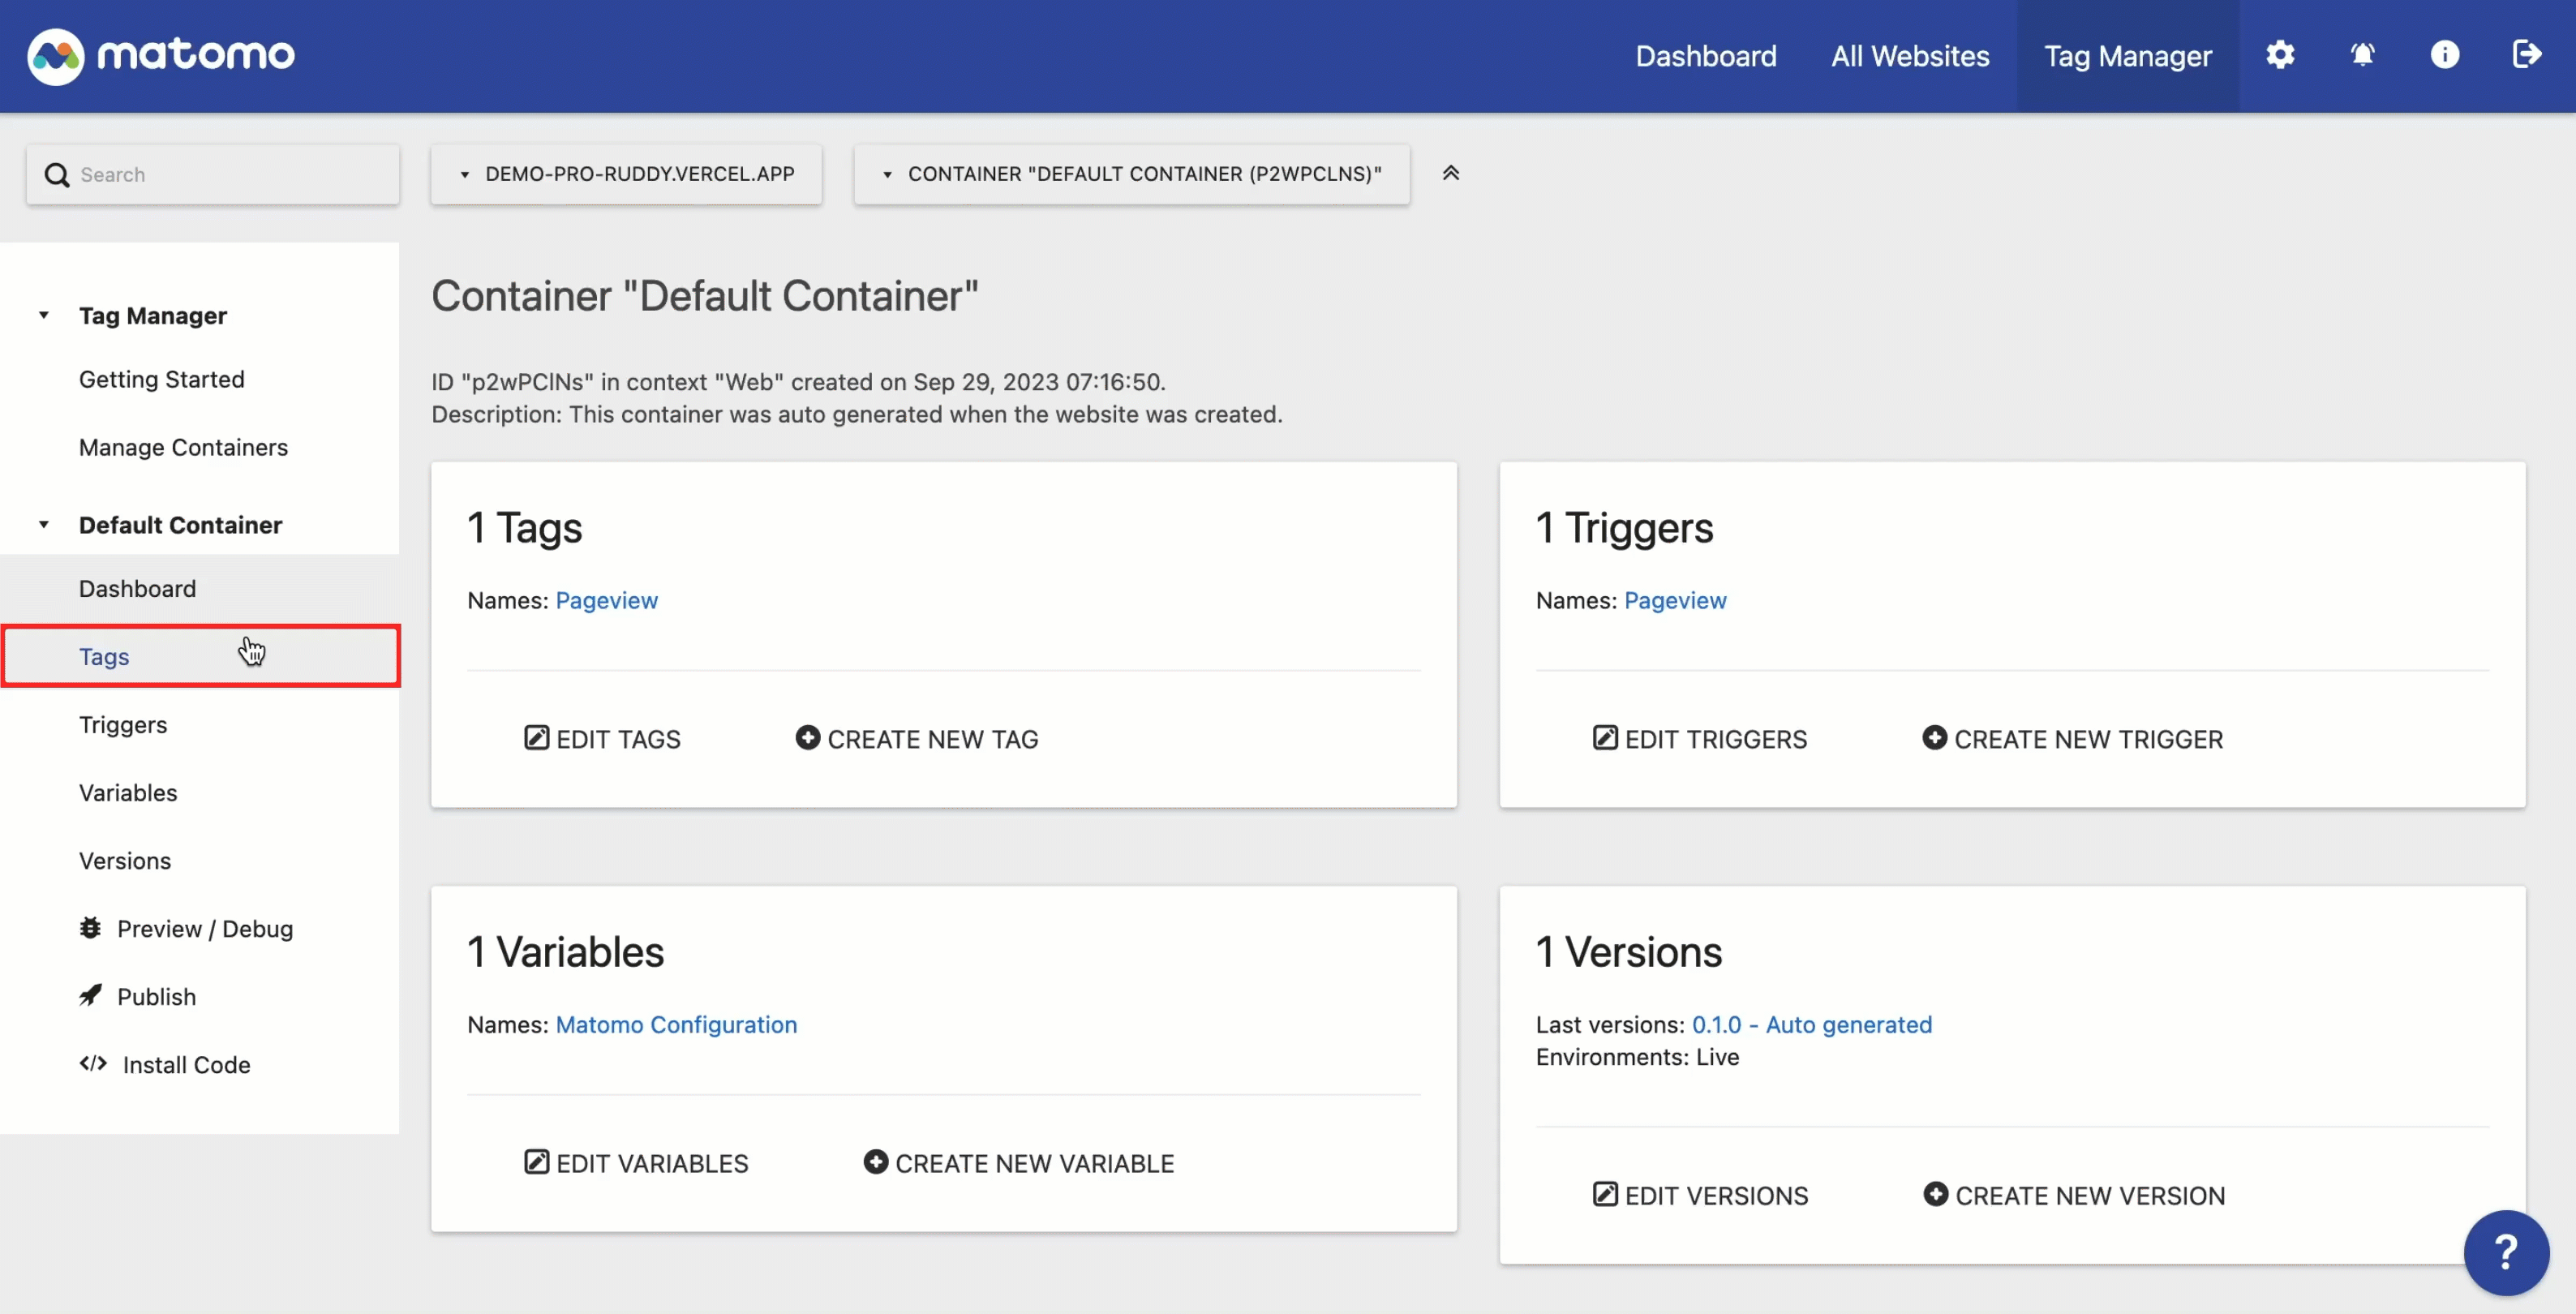
Task: Click the Edit Versions pencil icon
Action: [x=1605, y=1194]
